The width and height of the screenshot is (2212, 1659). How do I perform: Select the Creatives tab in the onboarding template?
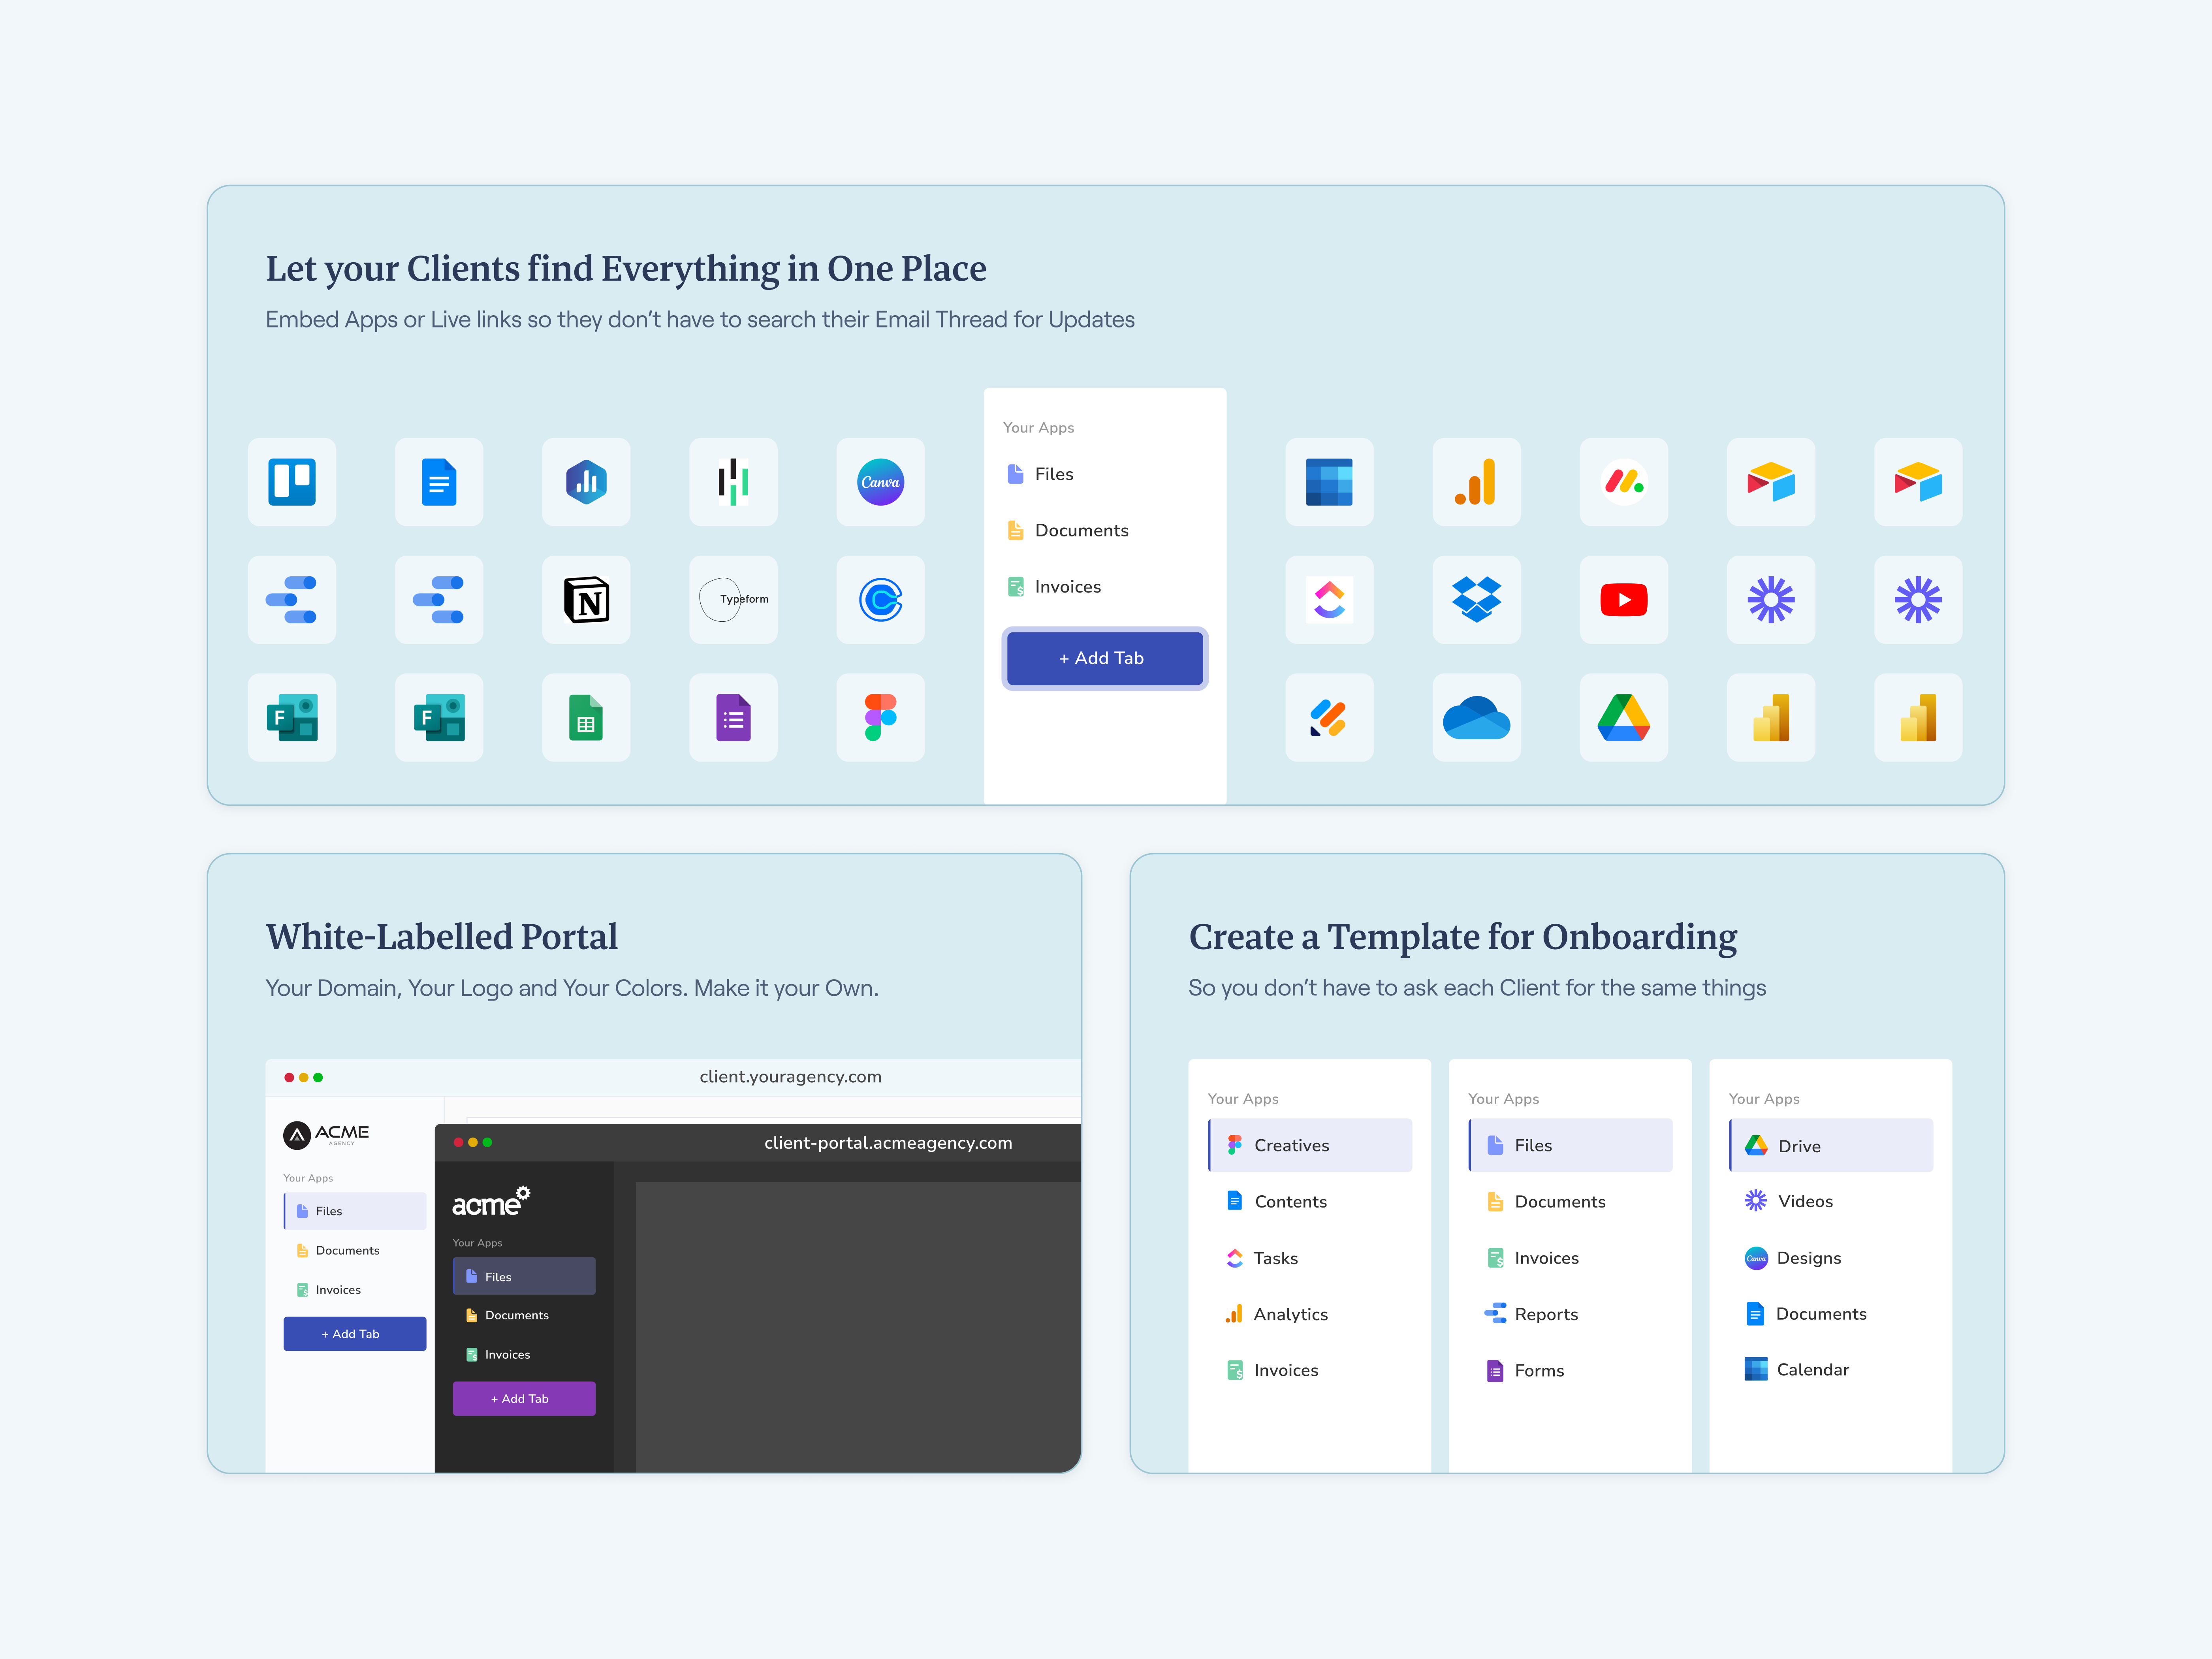coord(1291,1145)
